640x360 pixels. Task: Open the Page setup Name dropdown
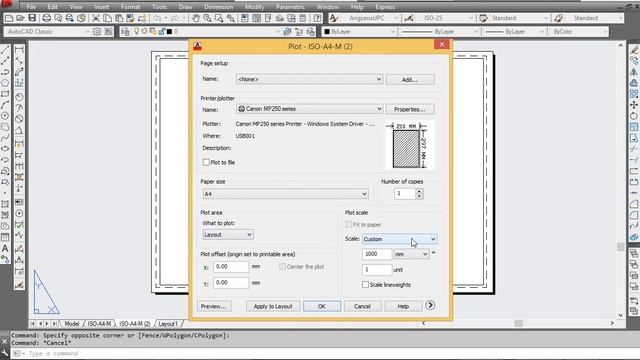tap(309, 79)
